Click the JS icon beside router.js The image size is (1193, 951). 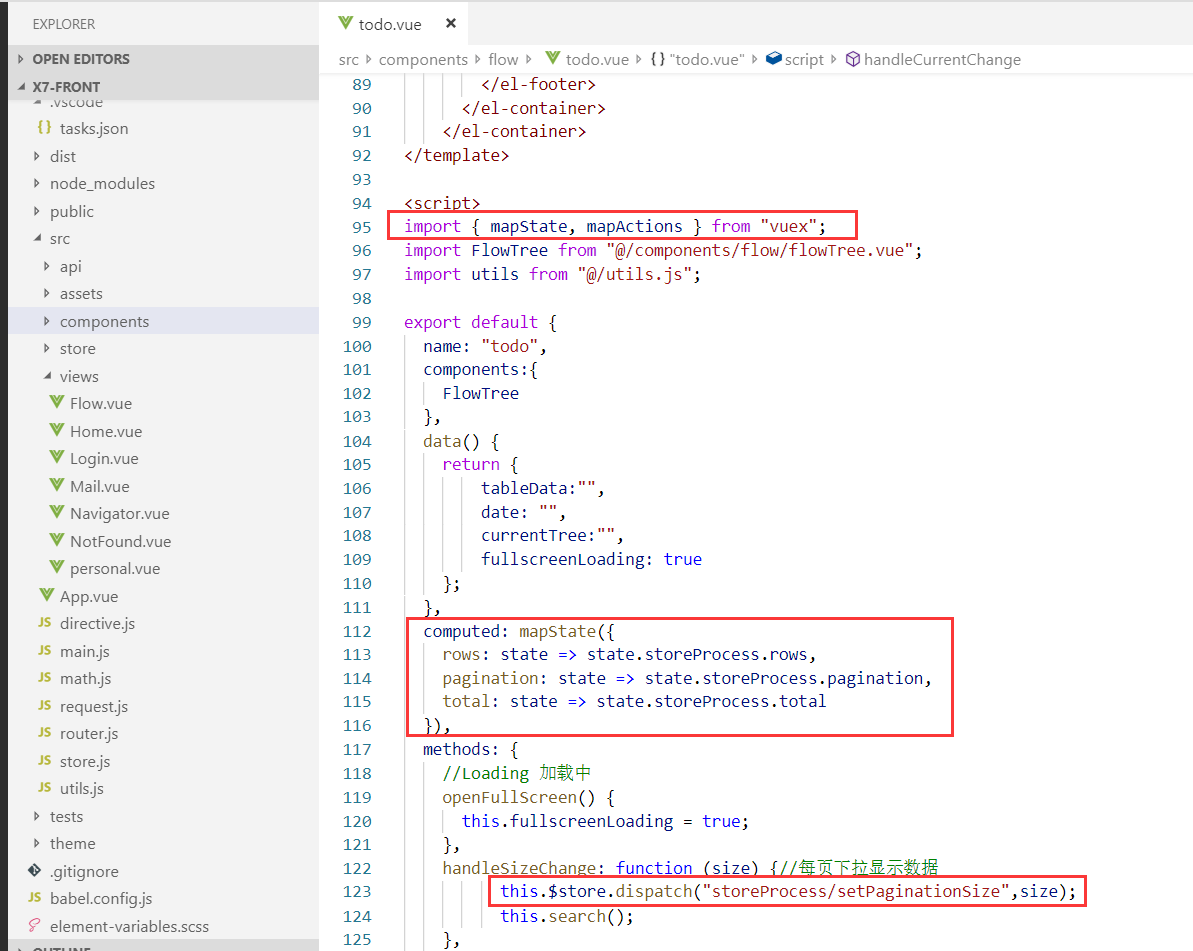point(44,733)
